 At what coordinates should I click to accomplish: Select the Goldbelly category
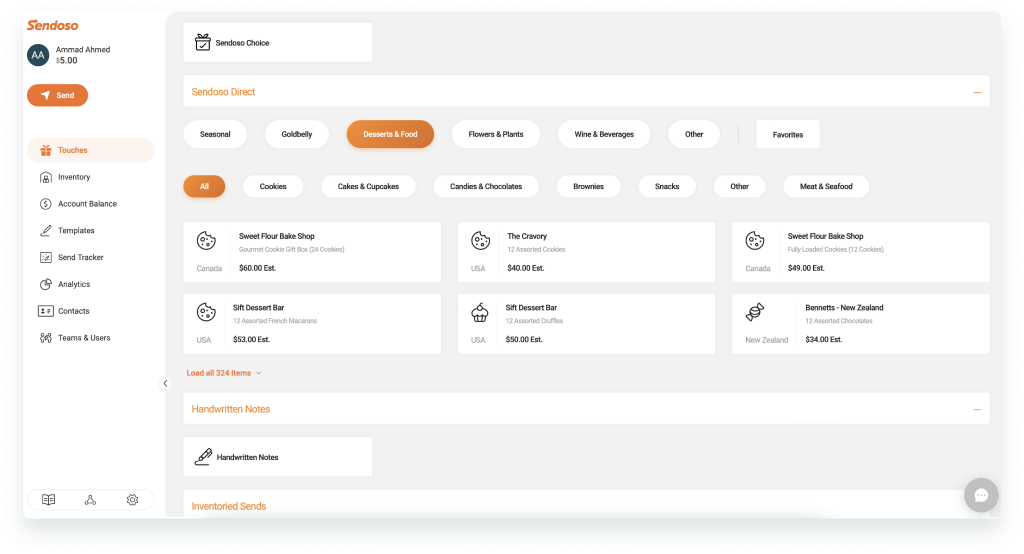pos(296,134)
